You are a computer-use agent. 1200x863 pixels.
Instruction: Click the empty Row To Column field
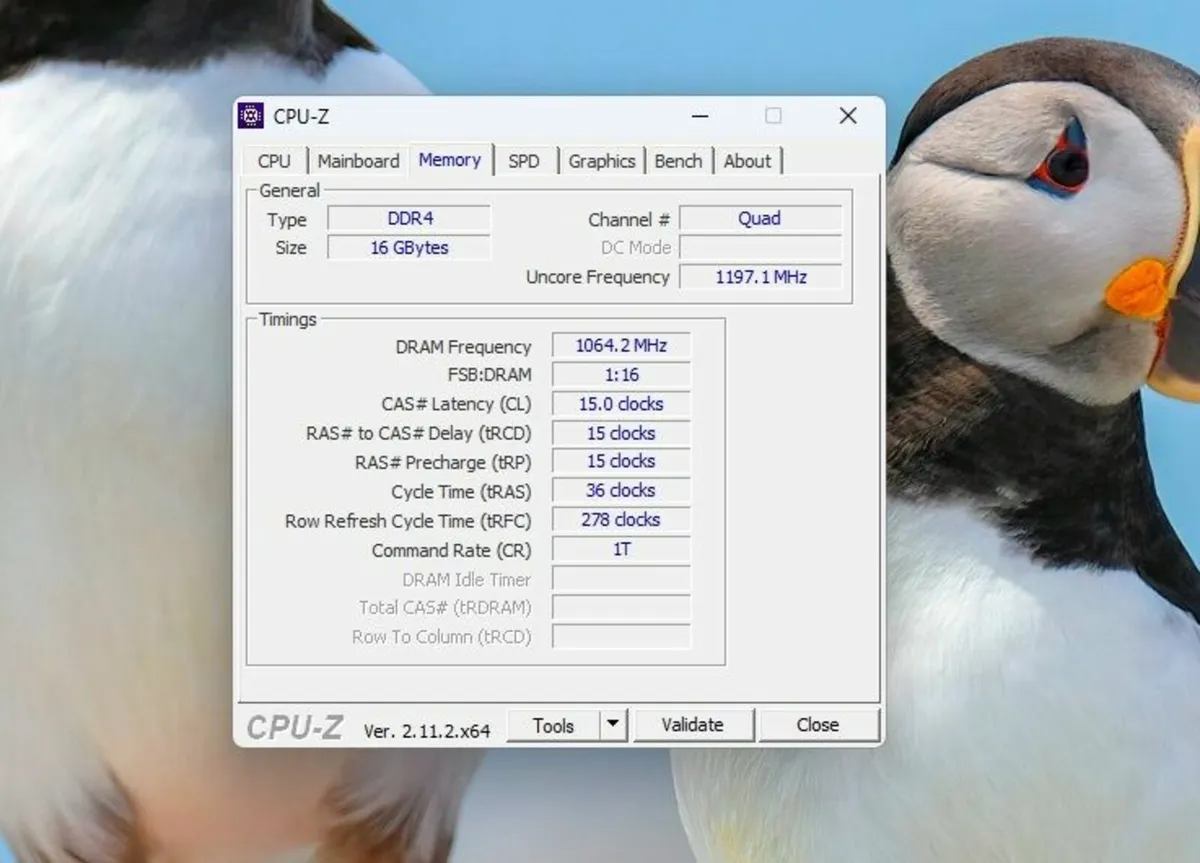pos(621,637)
